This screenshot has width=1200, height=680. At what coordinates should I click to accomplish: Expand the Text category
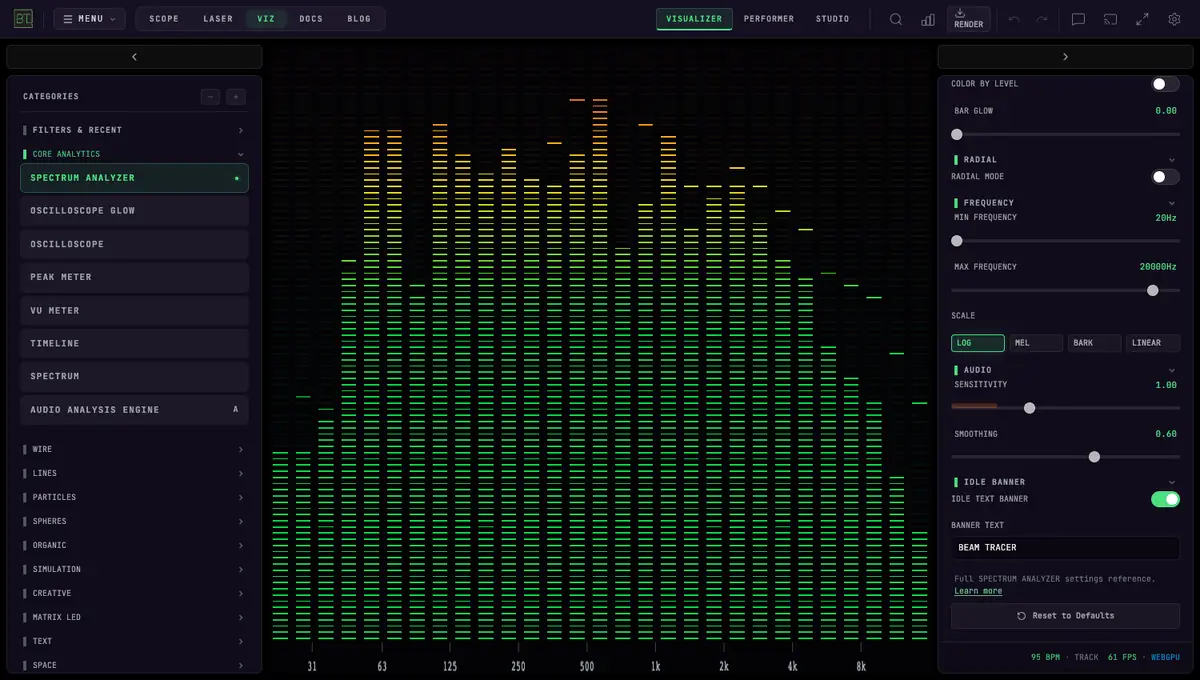(134, 641)
